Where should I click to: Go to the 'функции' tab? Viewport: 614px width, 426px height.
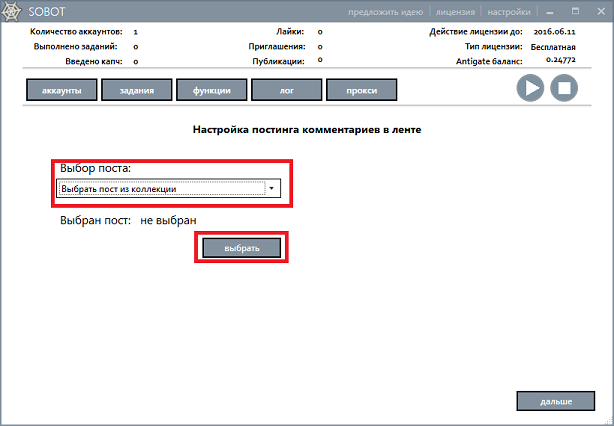tap(211, 90)
